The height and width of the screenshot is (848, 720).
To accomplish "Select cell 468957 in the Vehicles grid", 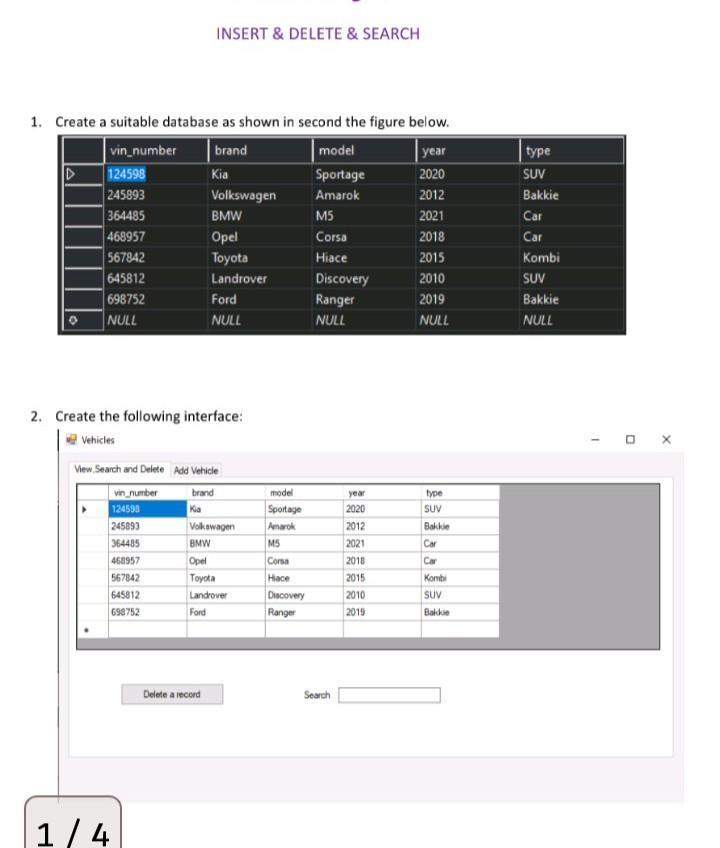I will click(x=147, y=561).
